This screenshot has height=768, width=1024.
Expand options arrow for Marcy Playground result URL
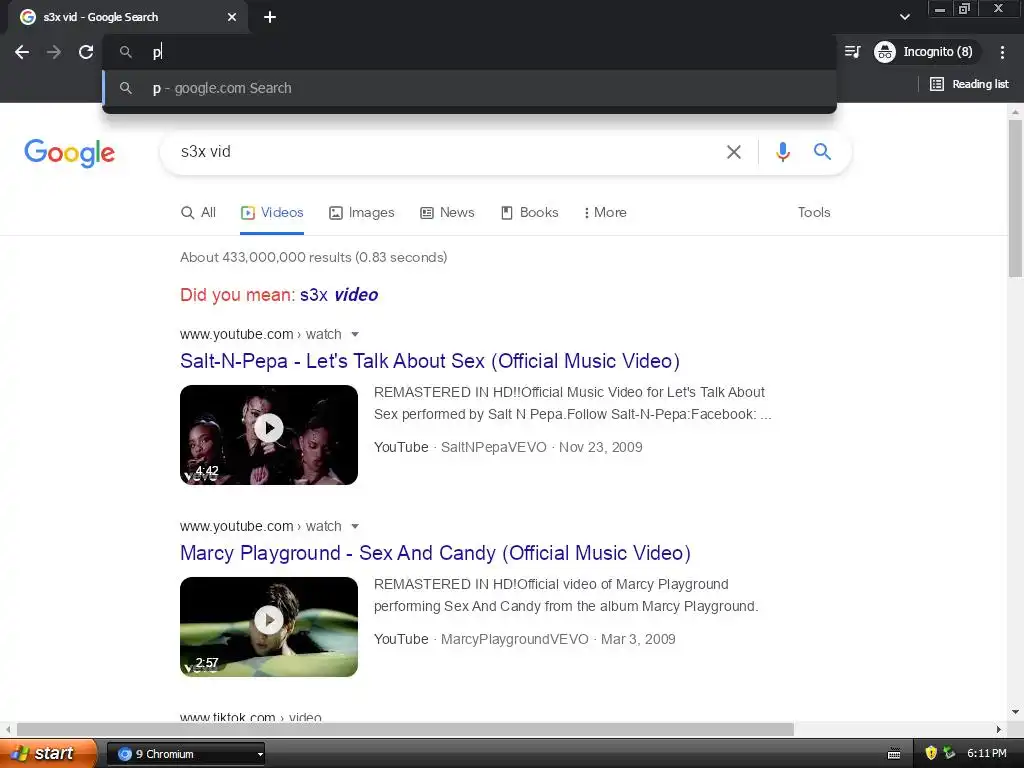pos(355,526)
